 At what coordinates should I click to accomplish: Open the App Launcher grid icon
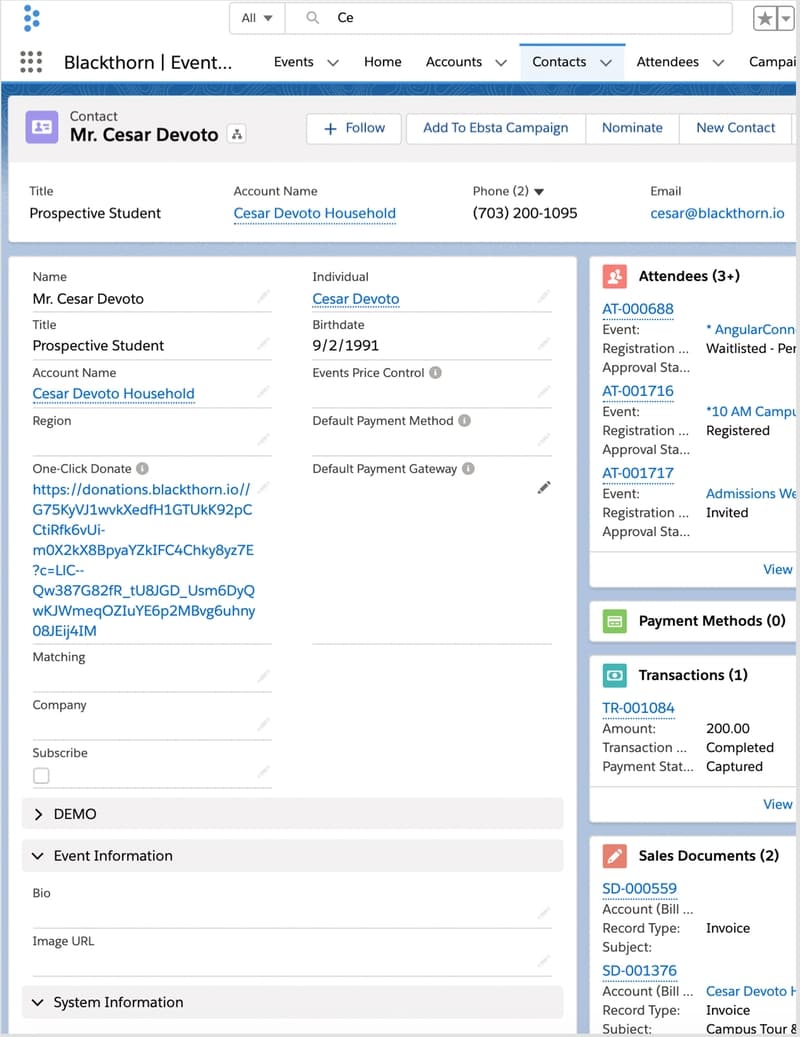31,62
